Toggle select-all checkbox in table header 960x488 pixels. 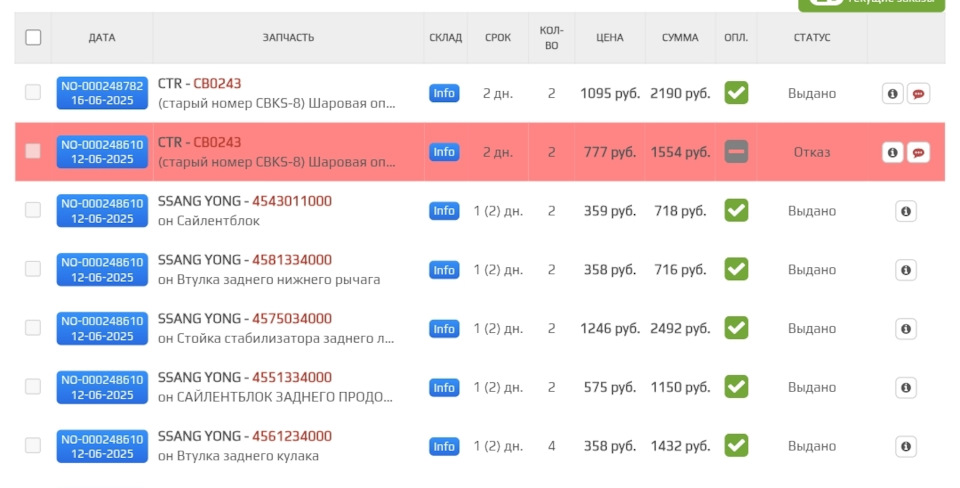[x=33, y=37]
